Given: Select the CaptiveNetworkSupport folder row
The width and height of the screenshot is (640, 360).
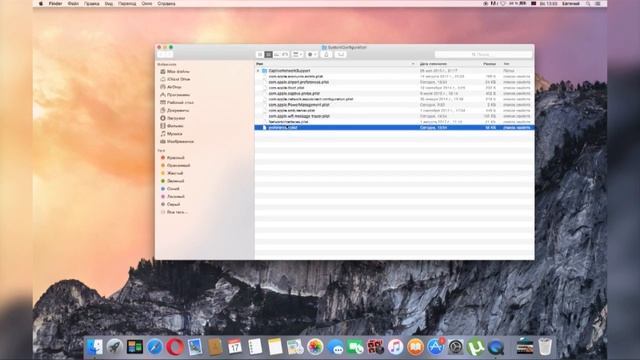Looking at the screenshot, I should click(x=394, y=71).
